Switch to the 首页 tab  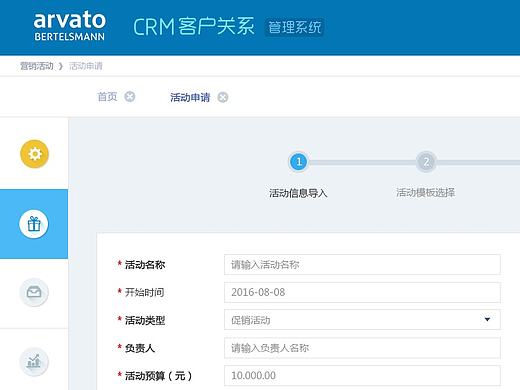click(x=107, y=97)
